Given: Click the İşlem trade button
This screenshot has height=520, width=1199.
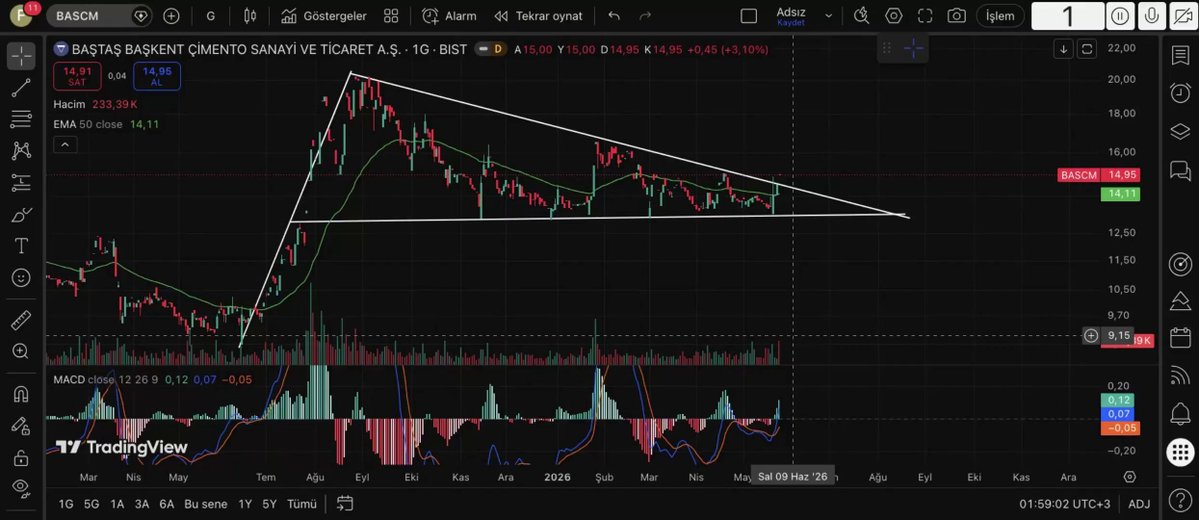Looking at the screenshot, I should click(1000, 16).
